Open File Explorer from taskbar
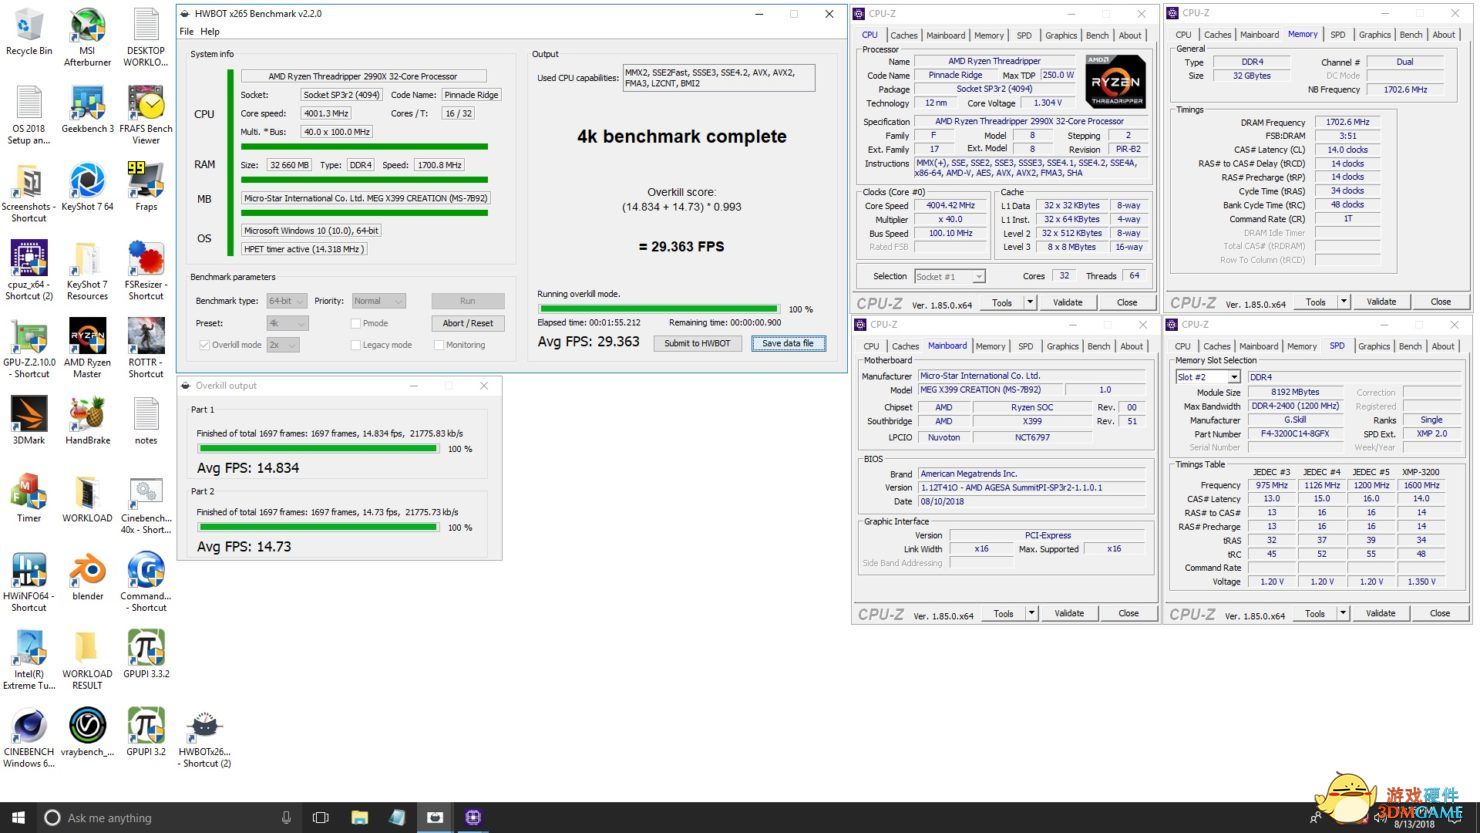Viewport: 1480px width, 833px height. click(359, 817)
